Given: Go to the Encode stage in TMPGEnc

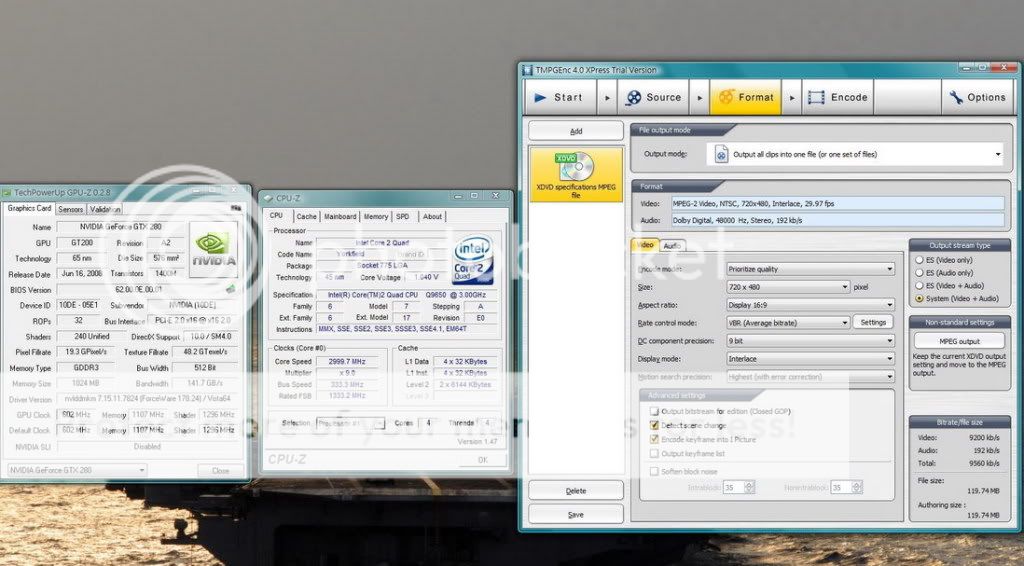Looking at the screenshot, I should [x=838, y=97].
